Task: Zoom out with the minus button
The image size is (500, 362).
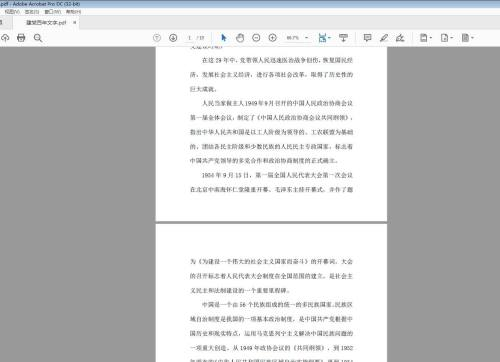Action: (x=256, y=38)
